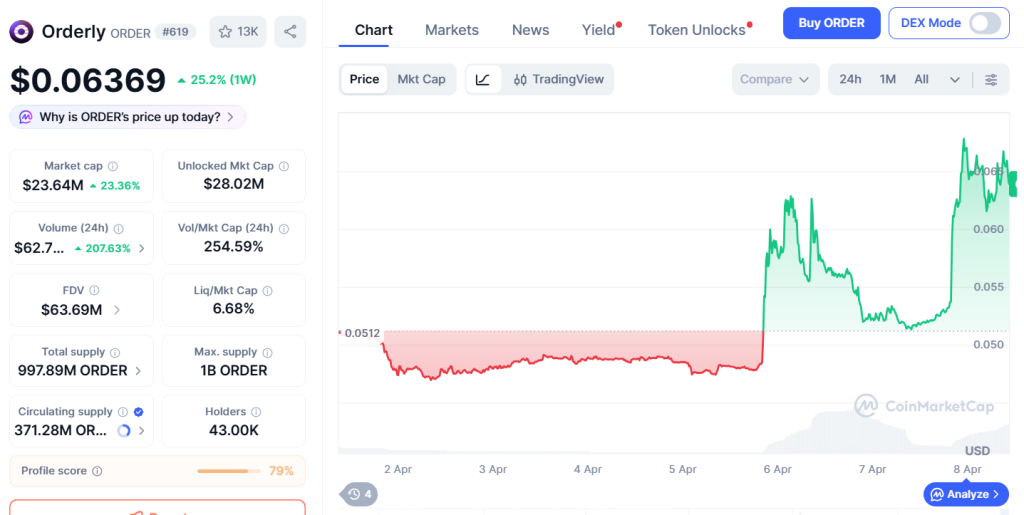Click the Buy ORDER button
1024x515 pixels.
point(831,23)
